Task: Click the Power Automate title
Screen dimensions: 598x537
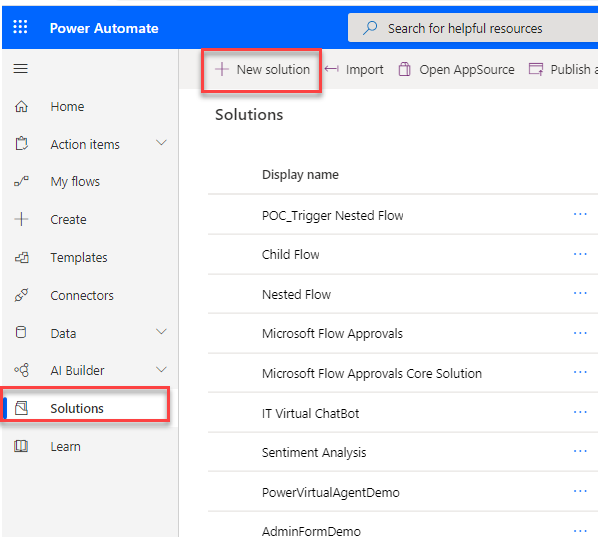Action: pos(104,28)
